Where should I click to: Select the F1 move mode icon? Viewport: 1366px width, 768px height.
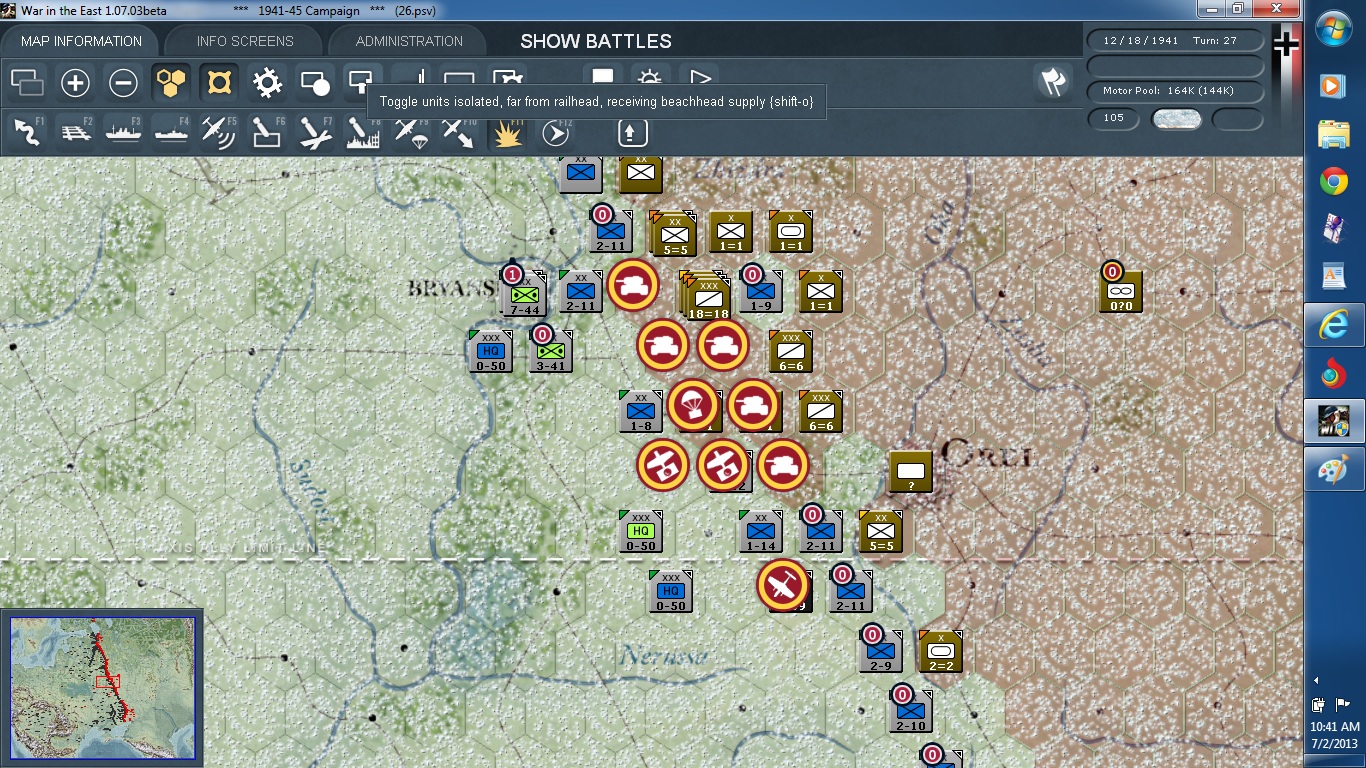(x=27, y=132)
